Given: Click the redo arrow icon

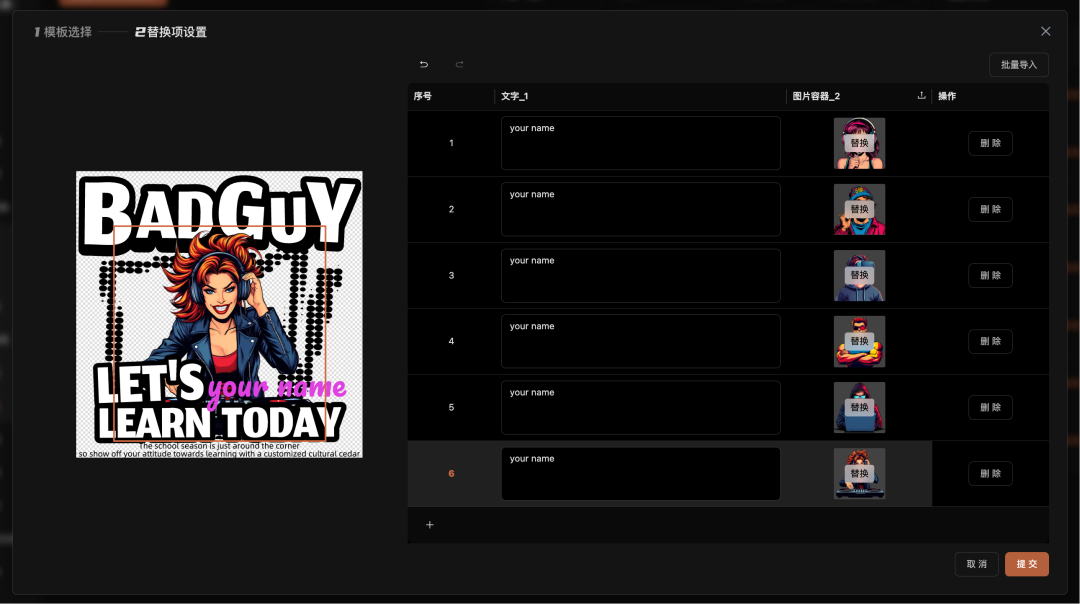Looking at the screenshot, I should [x=460, y=65].
